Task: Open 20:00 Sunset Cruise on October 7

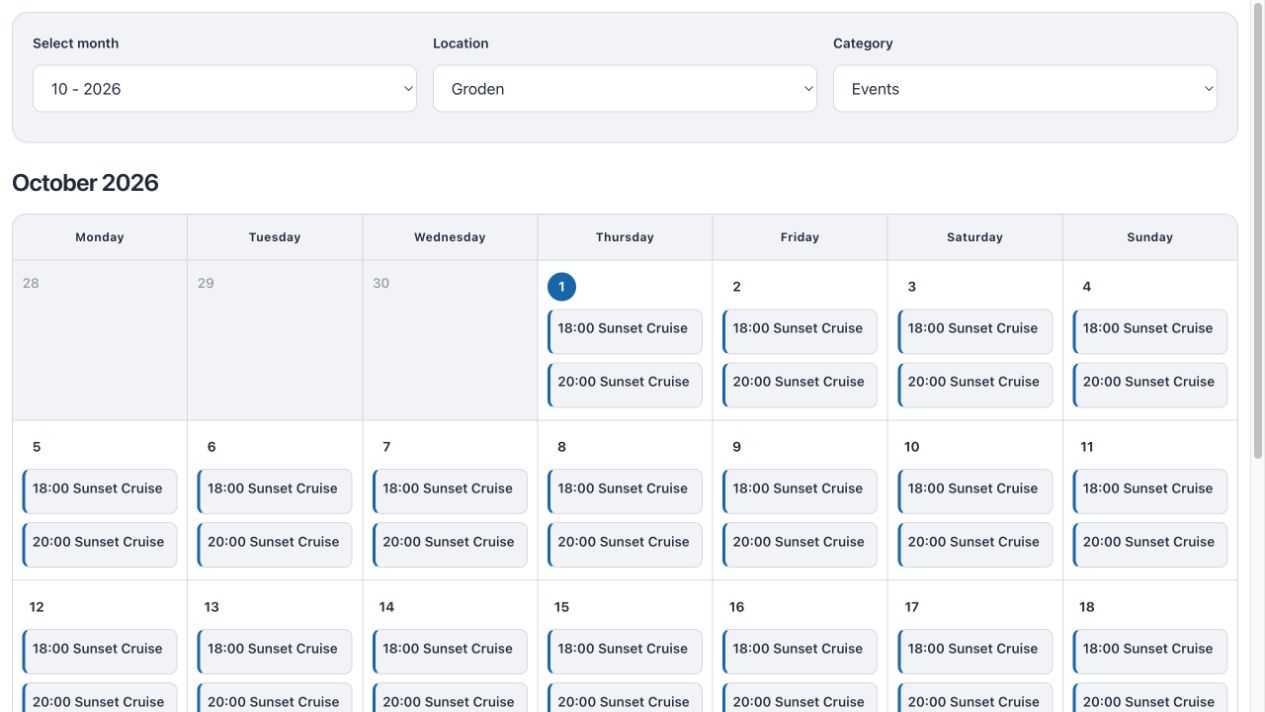Action: click(x=450, y=545)
